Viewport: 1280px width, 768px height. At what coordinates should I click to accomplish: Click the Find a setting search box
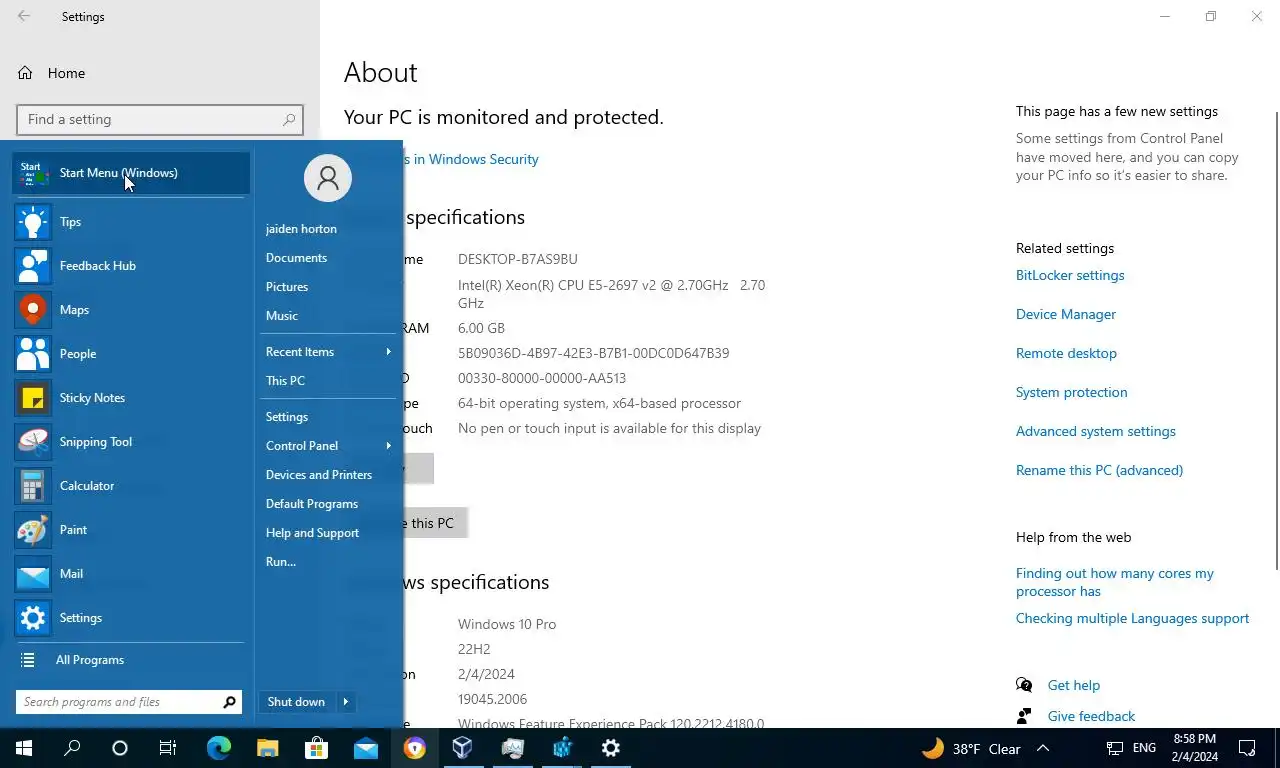160,119
